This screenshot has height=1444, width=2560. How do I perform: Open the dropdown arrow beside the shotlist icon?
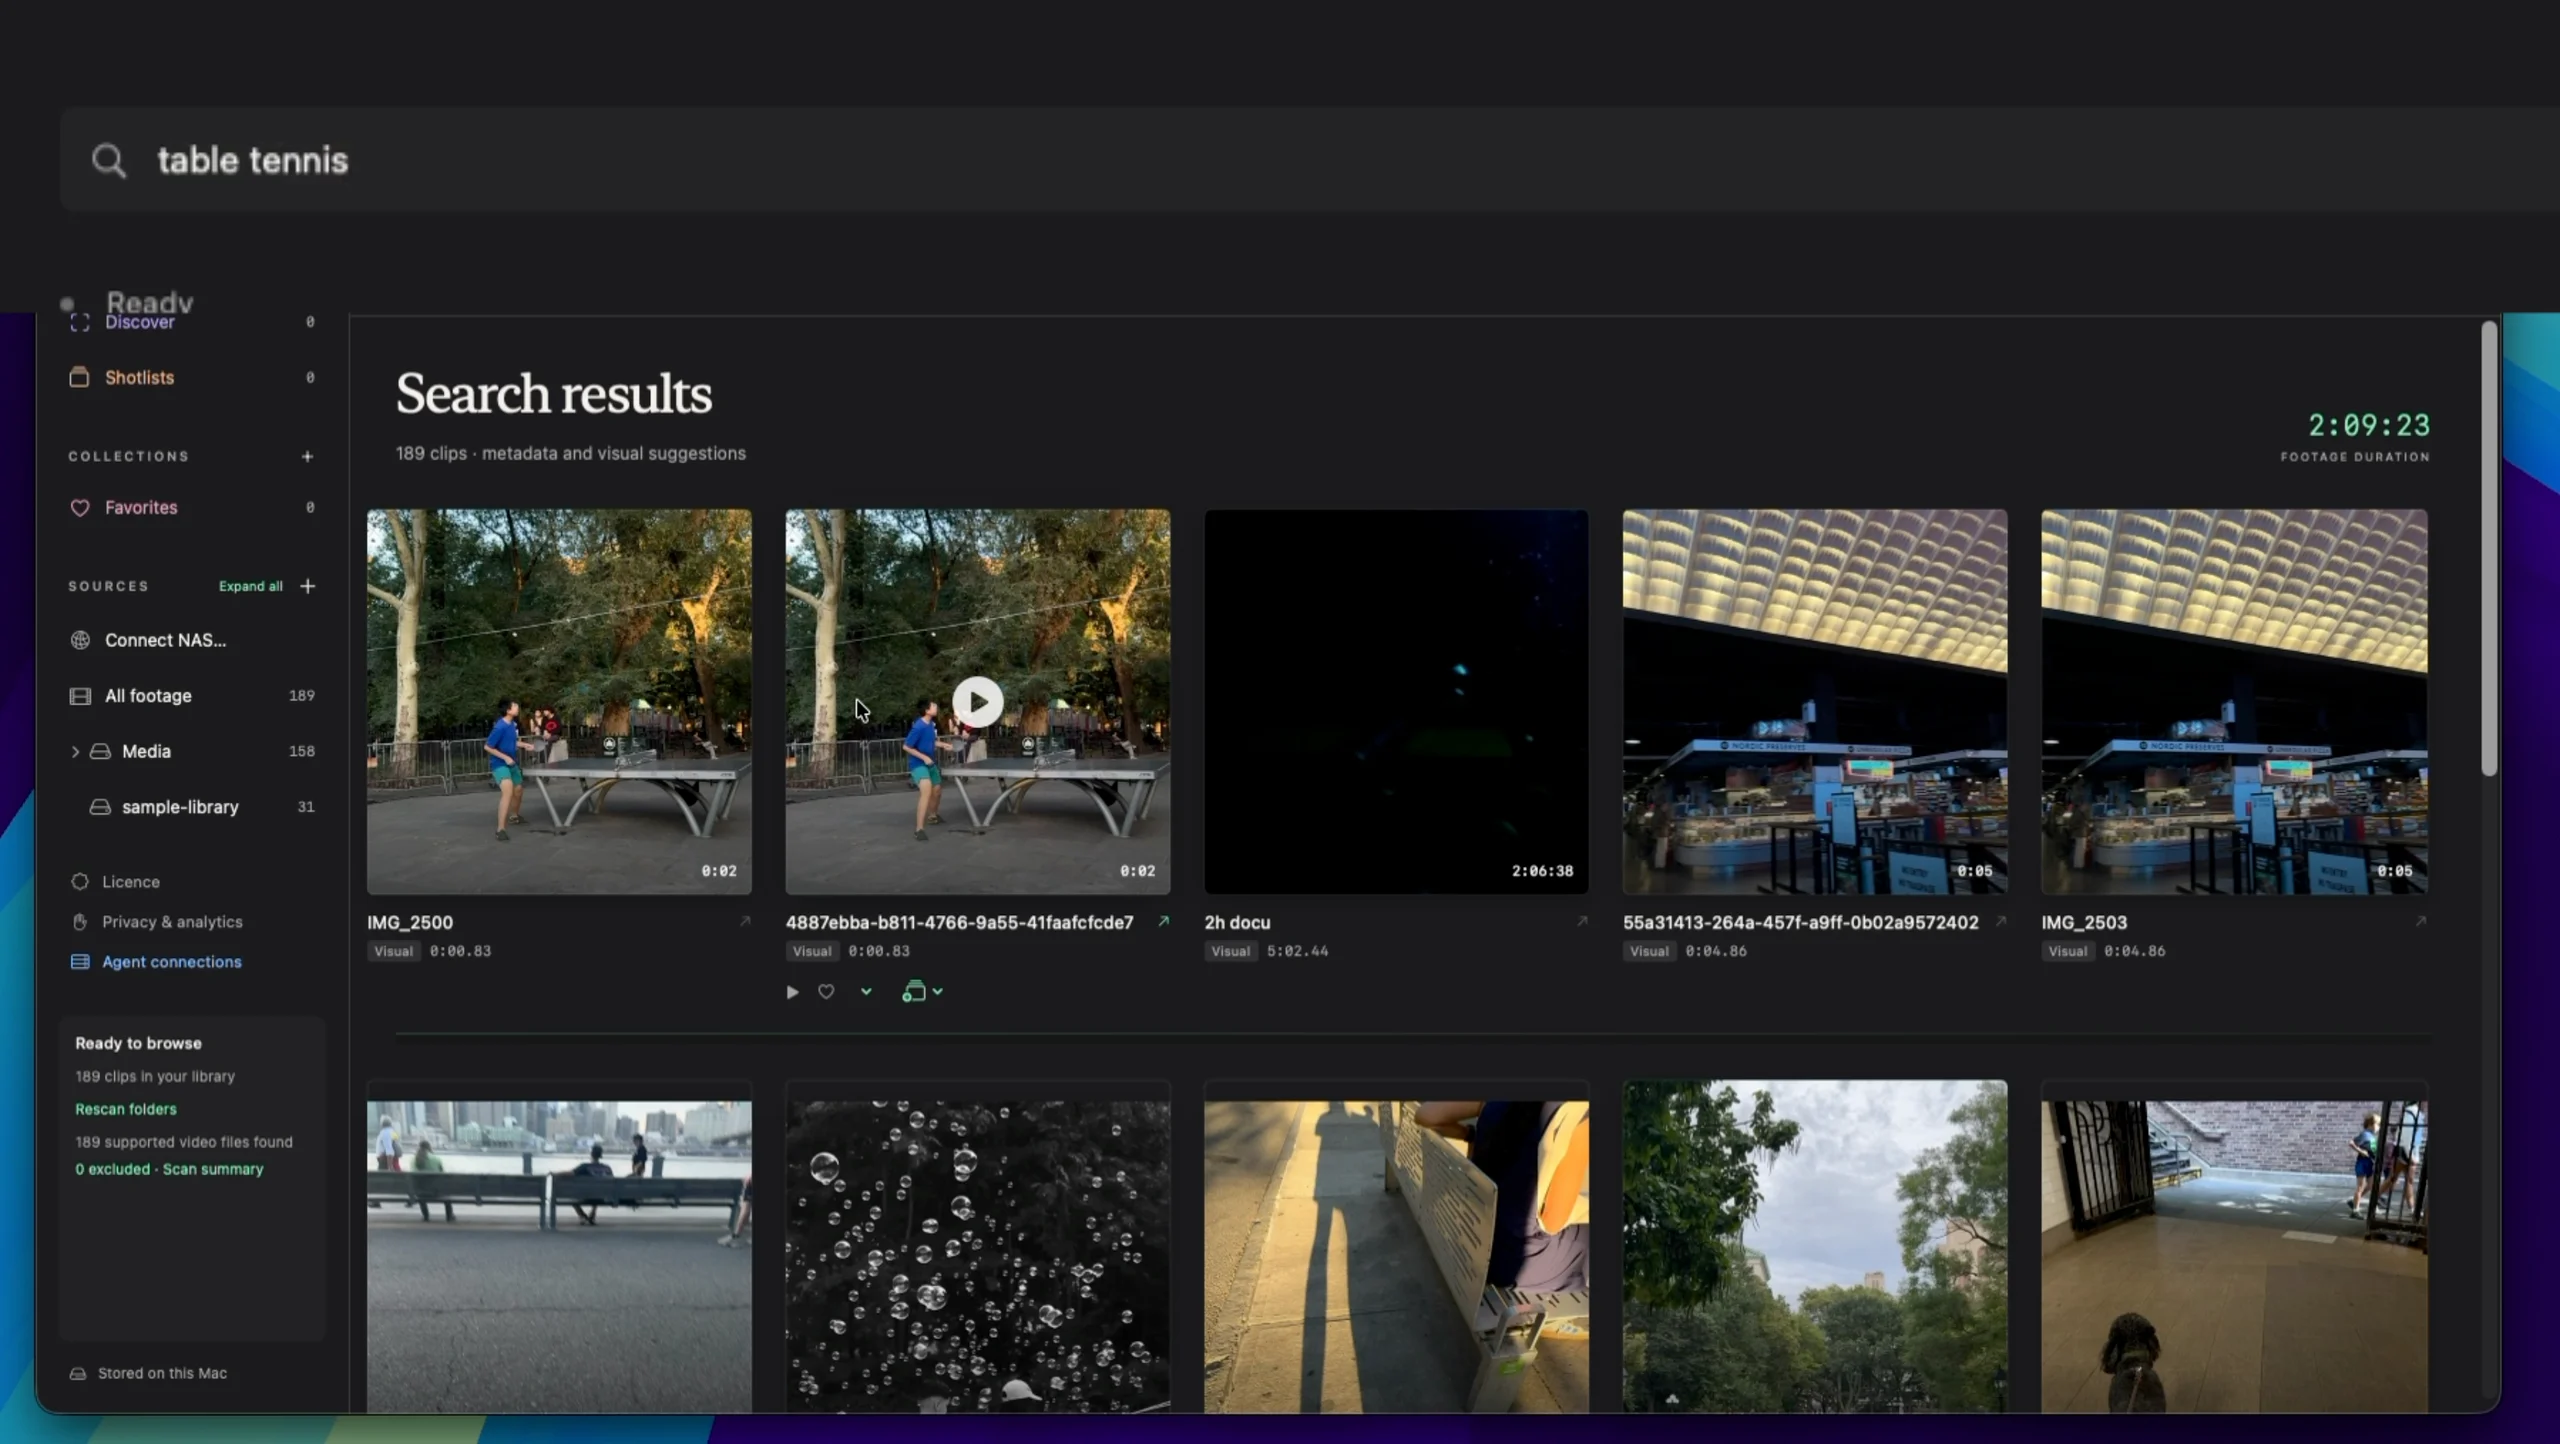click(x=938, y=992)
